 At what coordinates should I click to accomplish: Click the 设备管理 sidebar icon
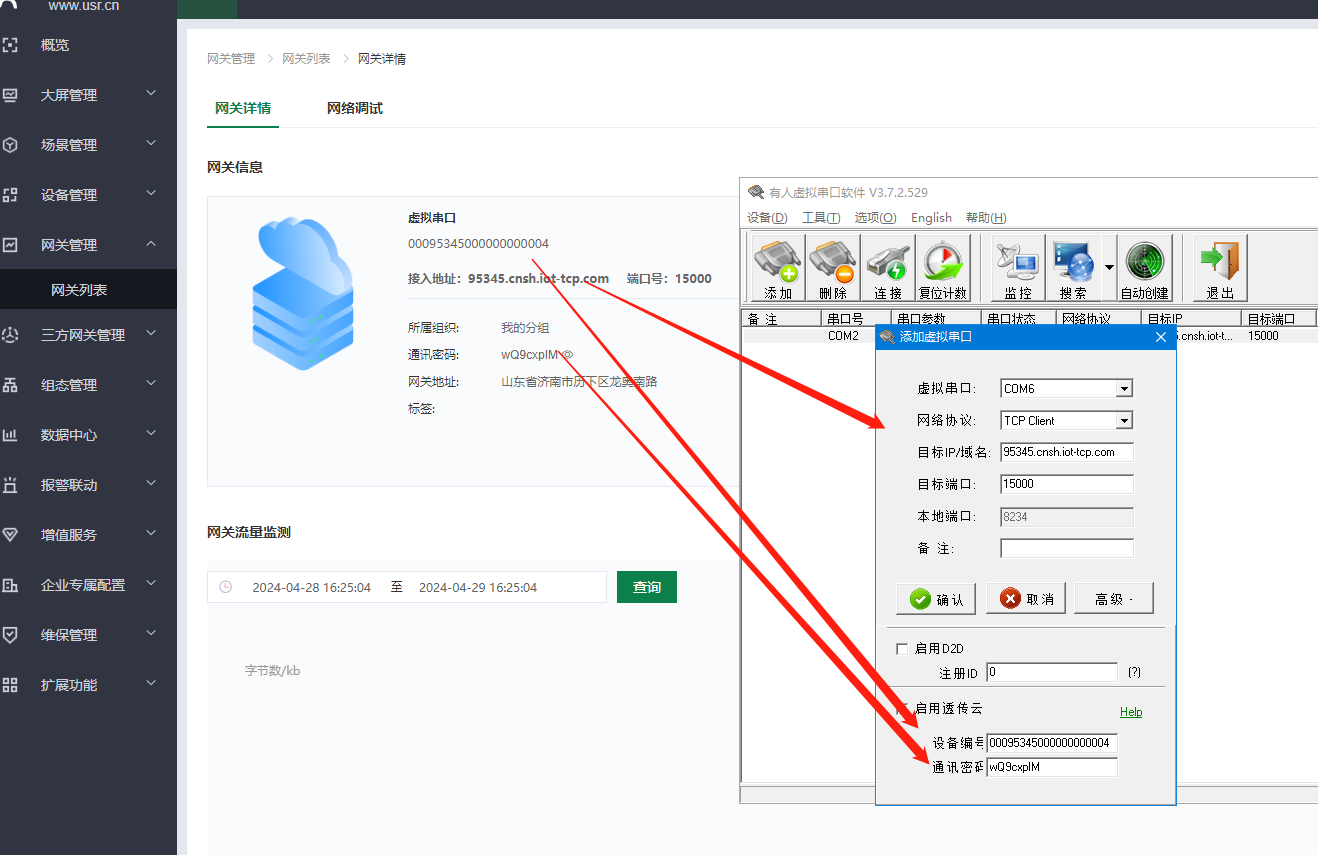coord(10,195)
